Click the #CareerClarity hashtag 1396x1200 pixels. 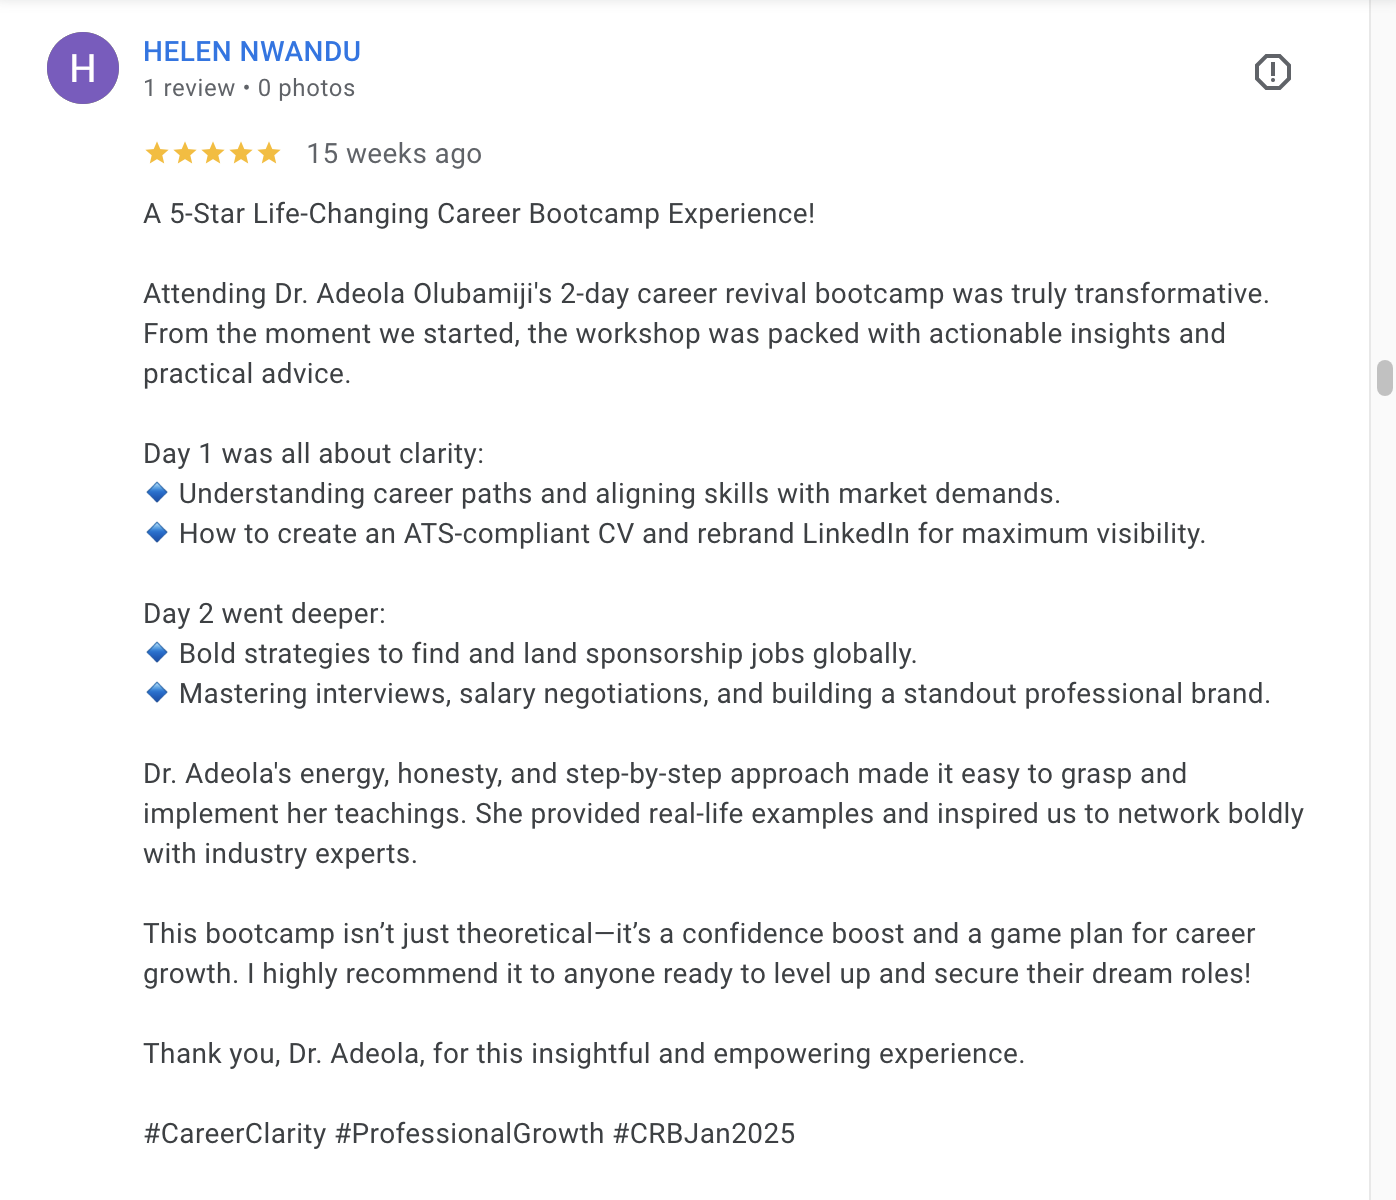[235, 1133]
